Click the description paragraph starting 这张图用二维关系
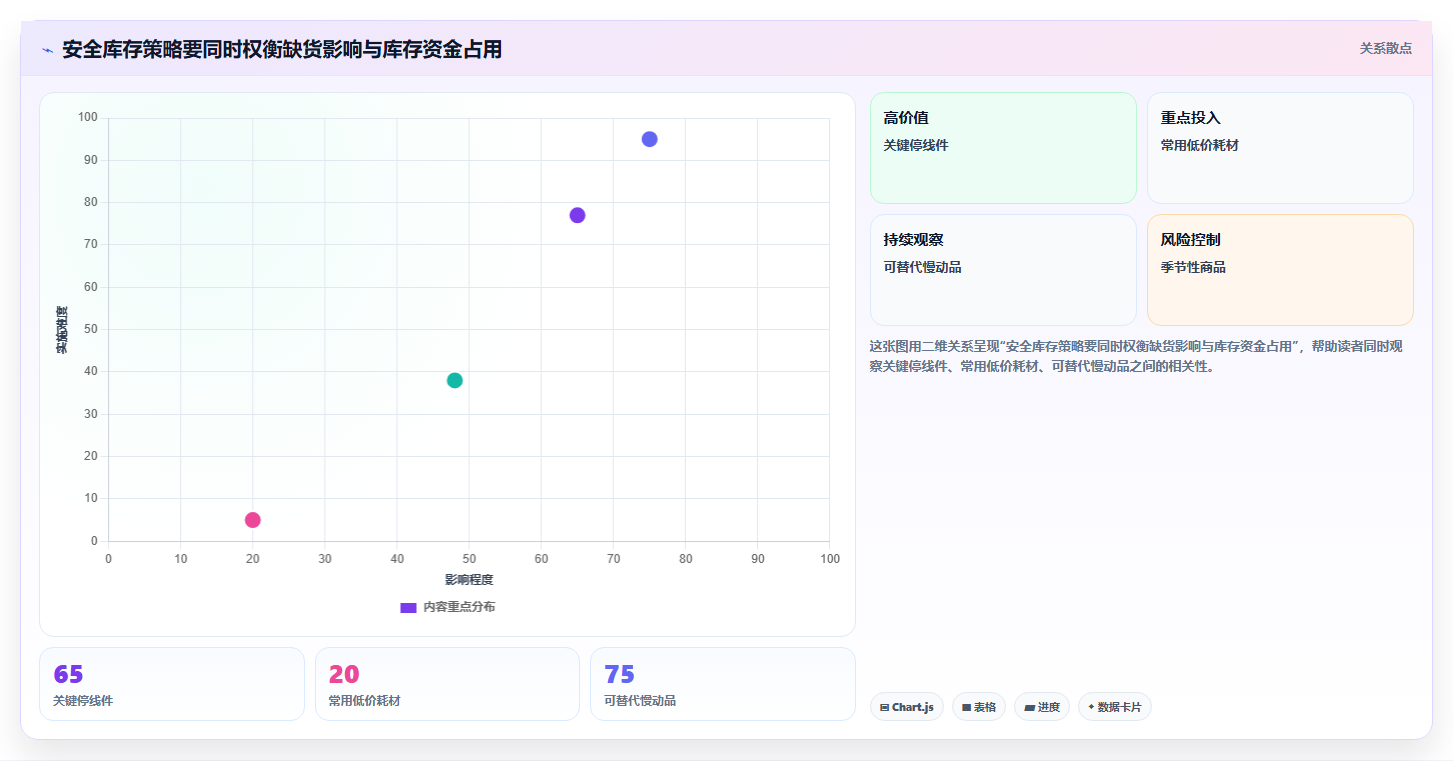1453x761 pixels. click(x=1137, y=356)
